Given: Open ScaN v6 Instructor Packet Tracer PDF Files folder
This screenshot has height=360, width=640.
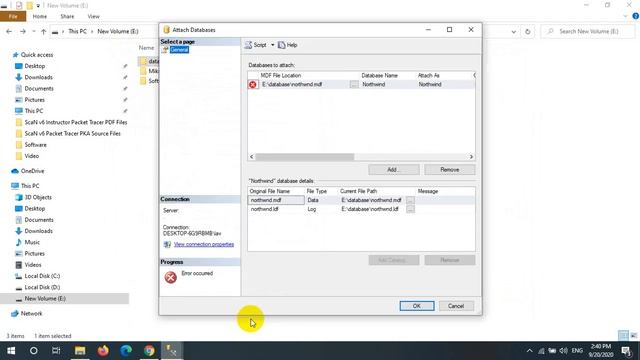Looking at the screenshot, I should (x=76, y=122).
